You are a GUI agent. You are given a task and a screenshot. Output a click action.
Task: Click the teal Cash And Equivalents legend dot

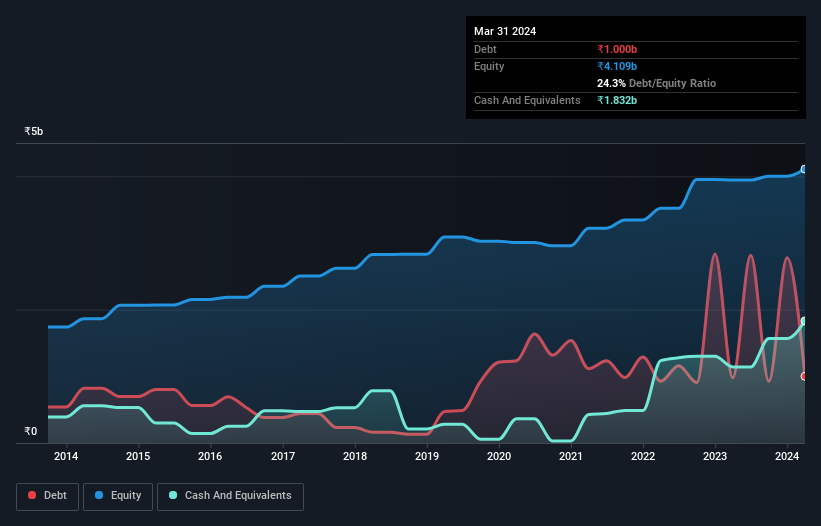(x=173, y=495)
